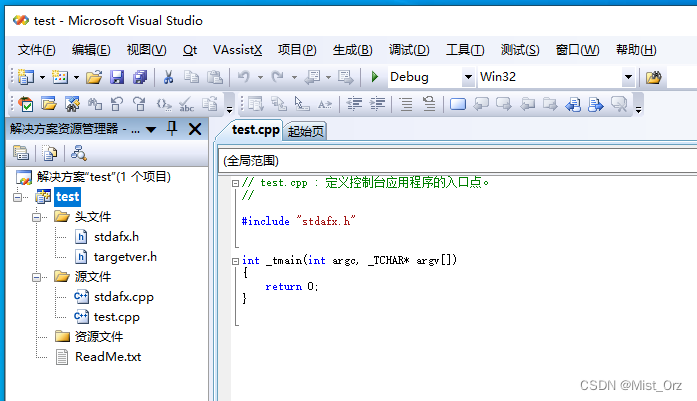Open the VAssistX menu
Image resolution: width=697 pixels, height=401 pixels.
[x=237, y=50]
